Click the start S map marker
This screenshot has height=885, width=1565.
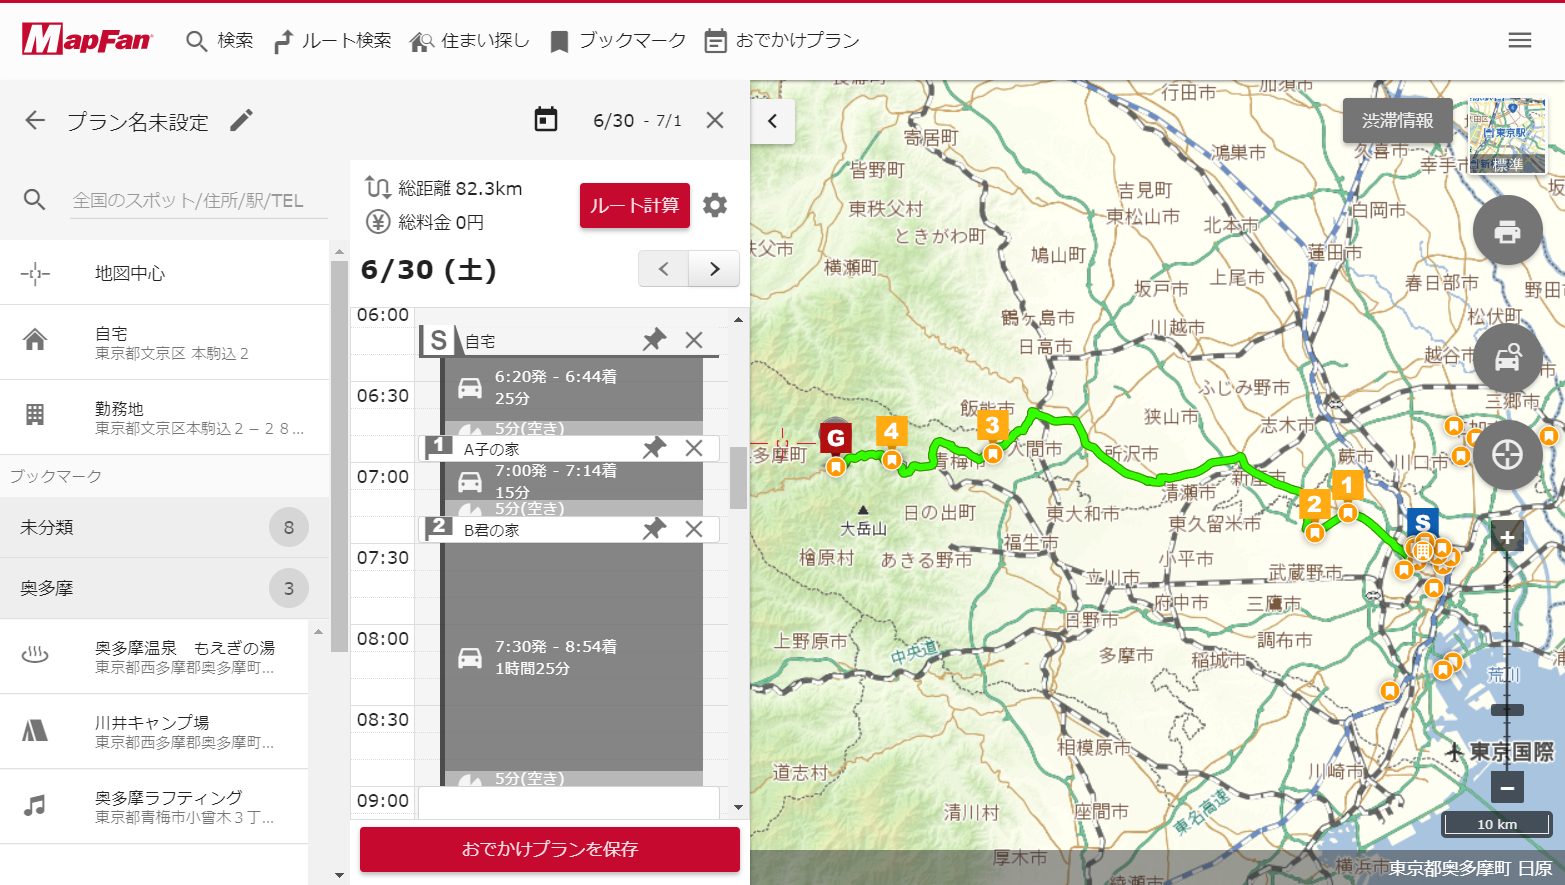(x=1422, y=523)
